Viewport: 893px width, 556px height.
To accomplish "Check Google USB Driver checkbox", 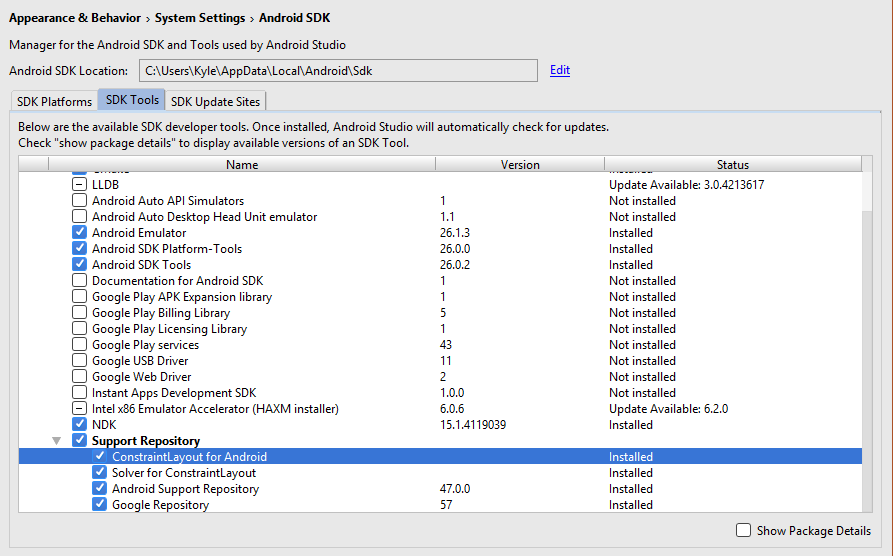I will (79, 360).
